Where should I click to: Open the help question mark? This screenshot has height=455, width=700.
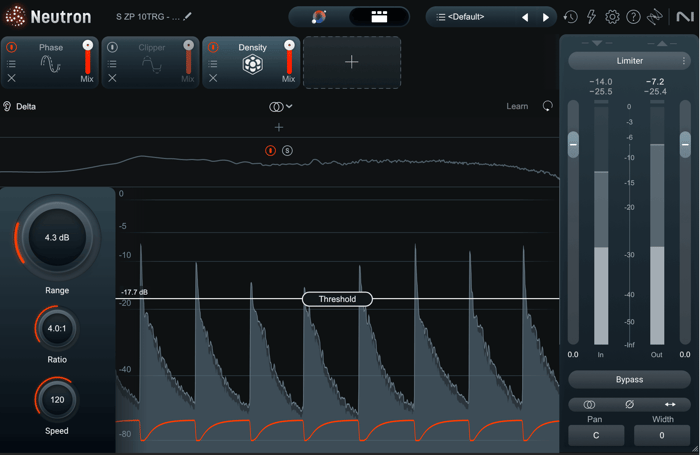coord(633,17)
